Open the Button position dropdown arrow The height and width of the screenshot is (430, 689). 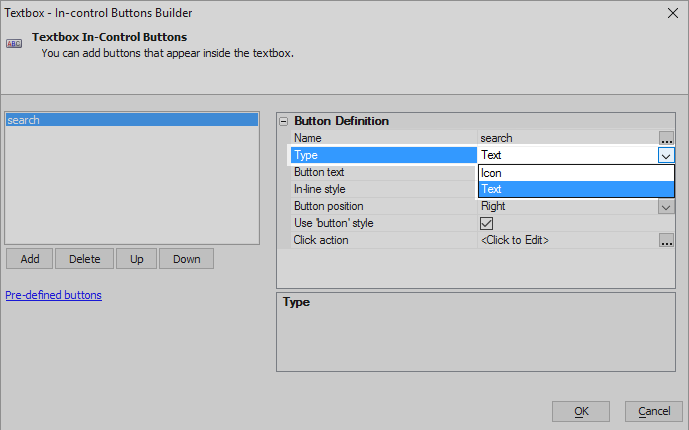pyautogui.click(x=666, y=206)
